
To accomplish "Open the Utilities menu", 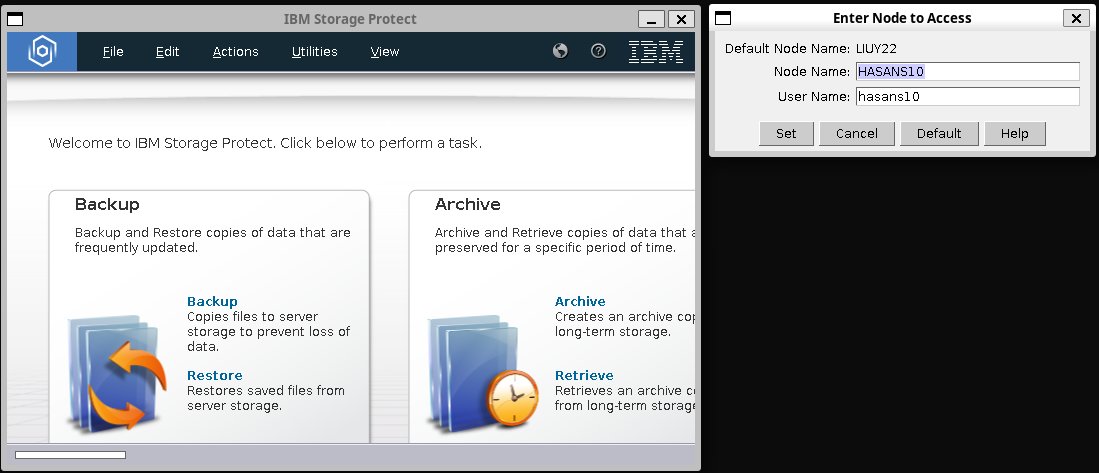I will point(315,51).
